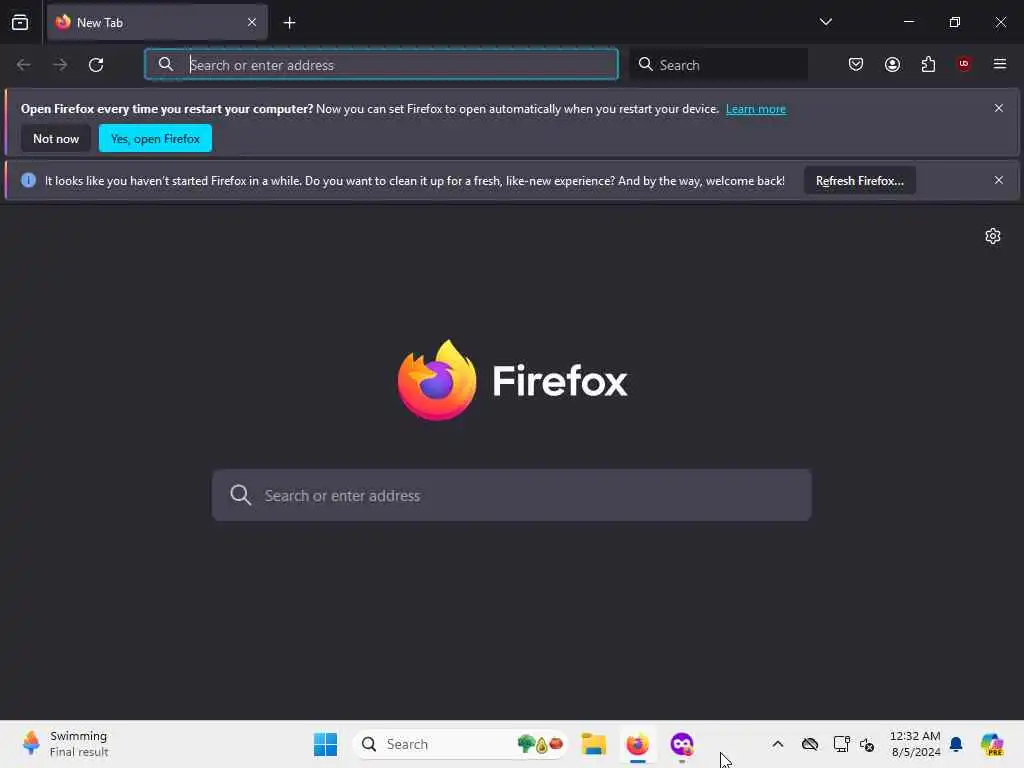Viewport: 1024px width, 768px height.
Task: Click the center Search or enter address box
Action: tap(512, 495)
